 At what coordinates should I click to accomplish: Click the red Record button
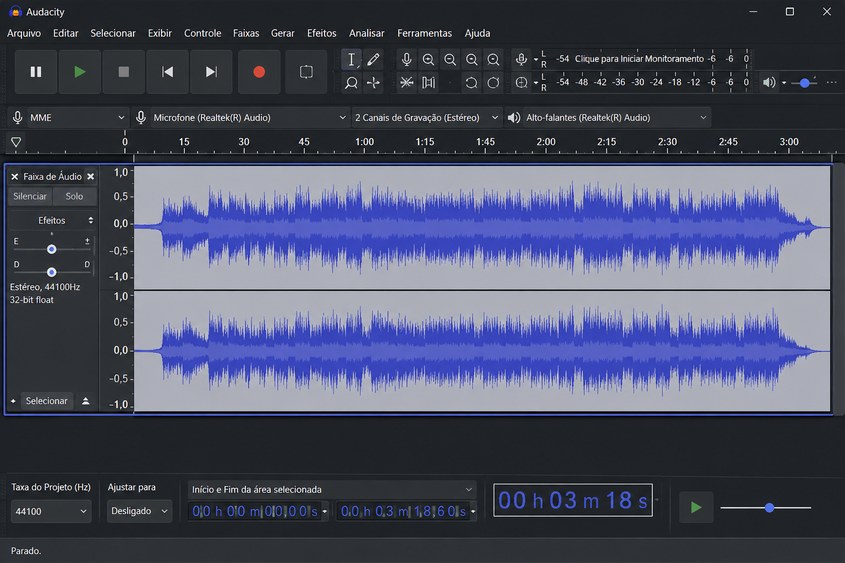[x=259, y=72]
